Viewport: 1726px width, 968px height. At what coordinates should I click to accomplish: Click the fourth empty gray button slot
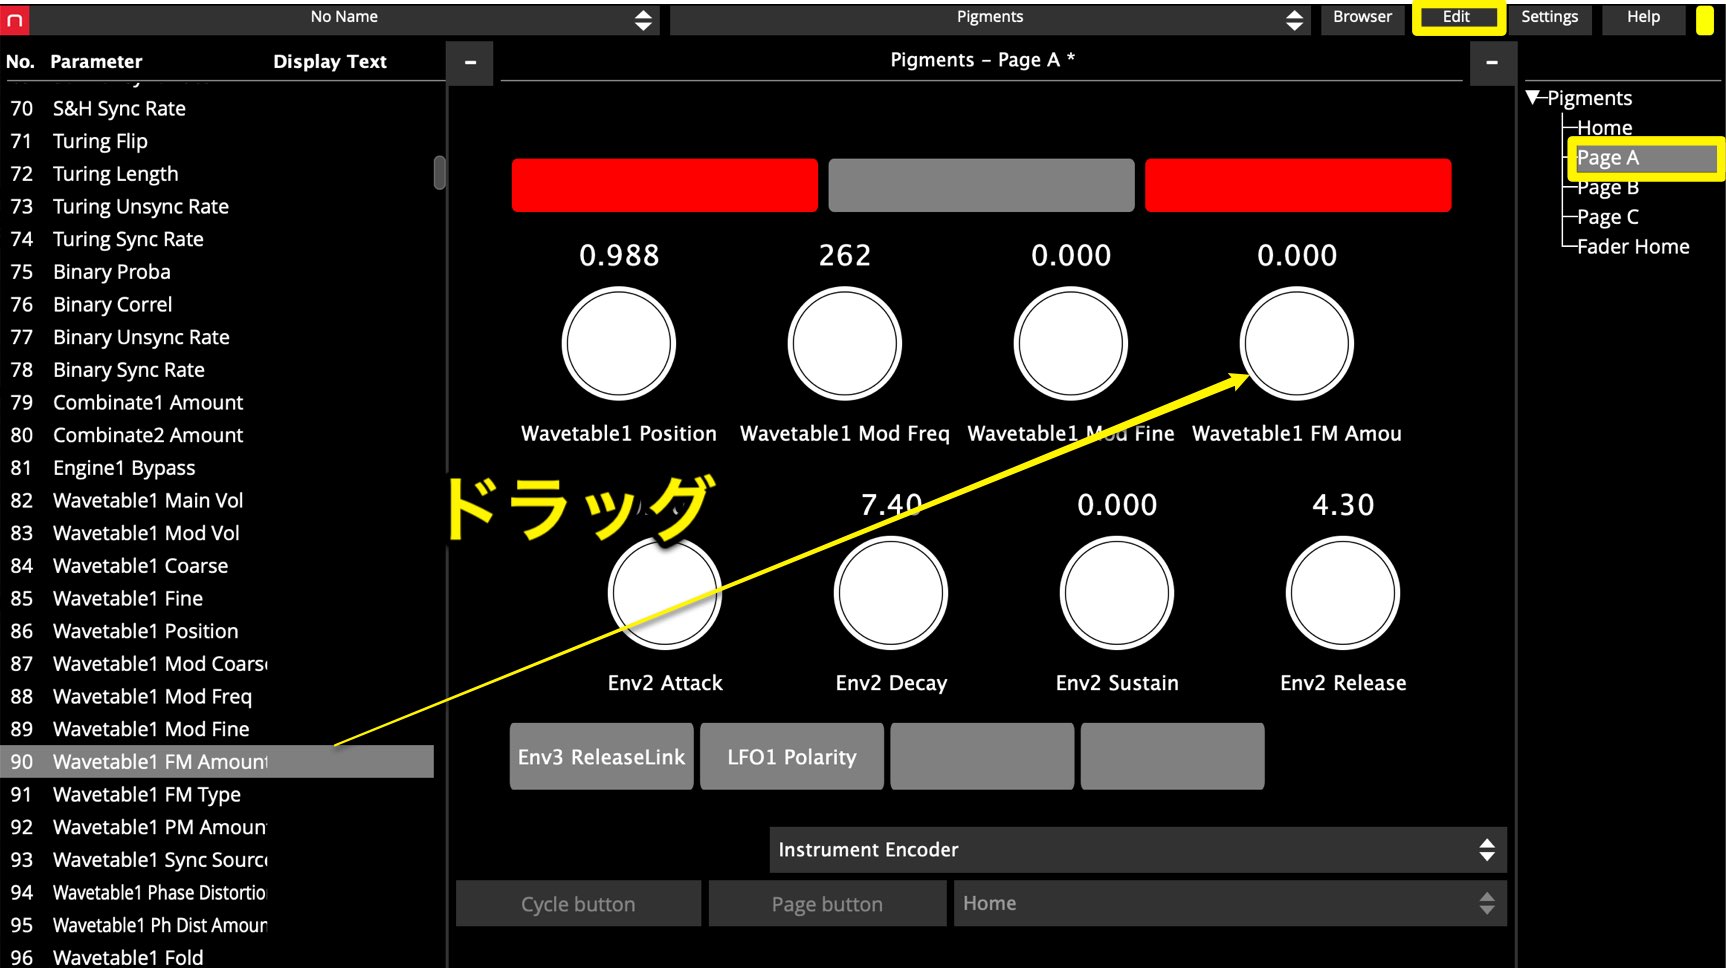point(1172,757)
